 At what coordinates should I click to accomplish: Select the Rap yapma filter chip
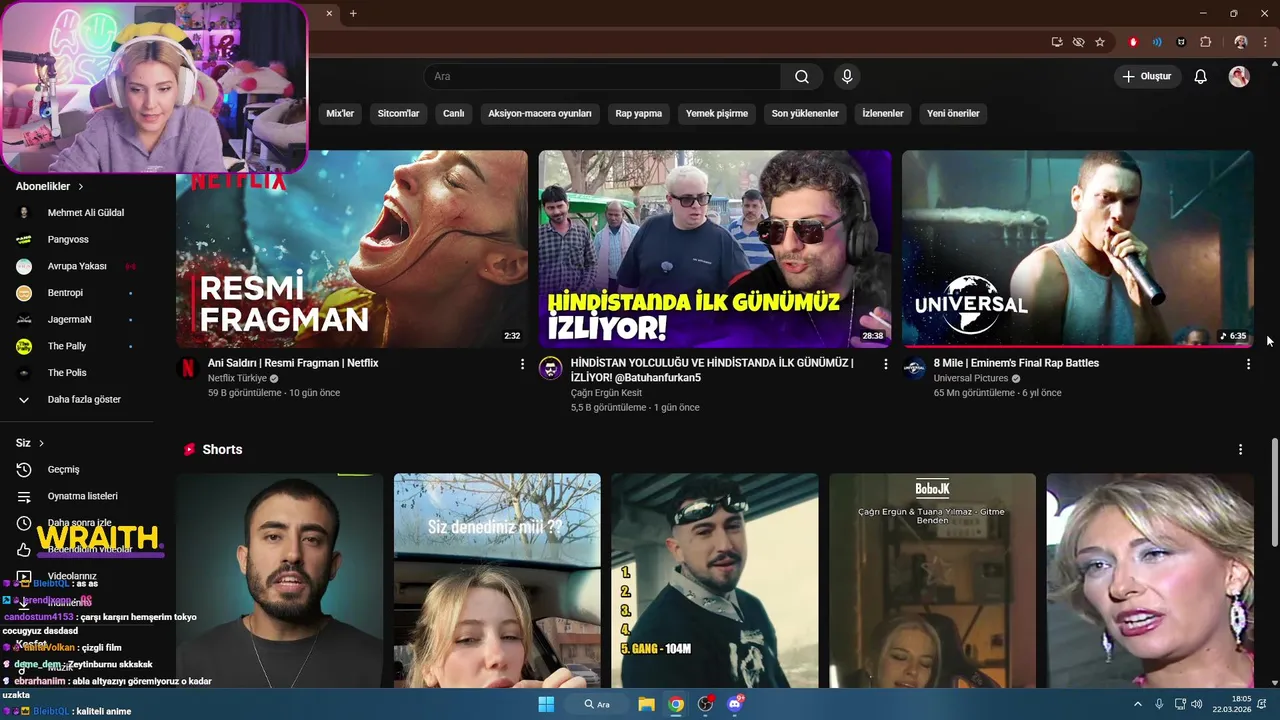(x=639, y=114)
